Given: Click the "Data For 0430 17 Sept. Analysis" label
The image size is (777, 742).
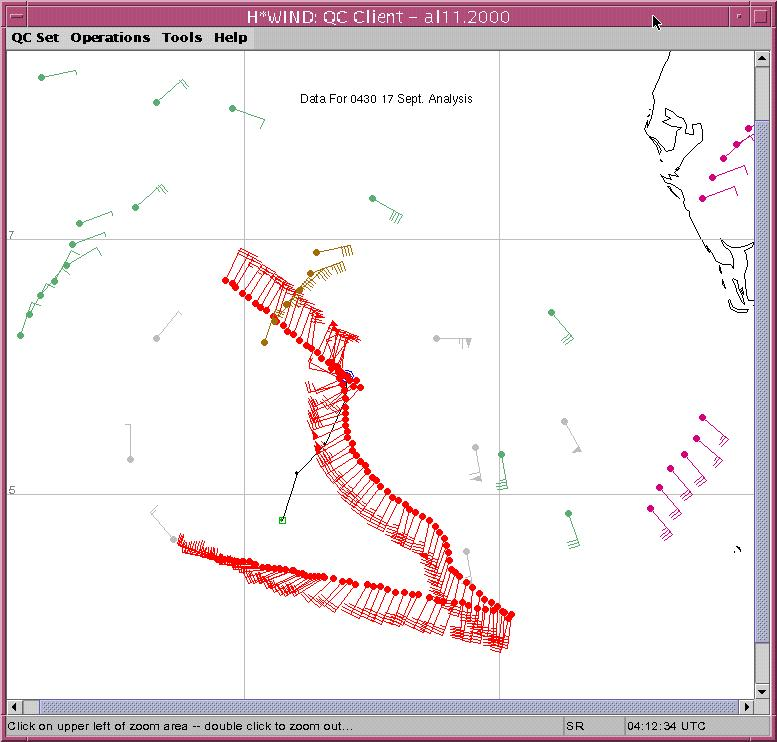Looking at the screenshot, I should coord(386,99).
